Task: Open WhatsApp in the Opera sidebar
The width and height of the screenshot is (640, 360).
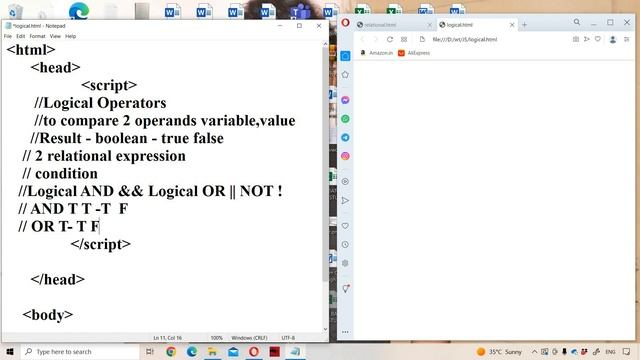Action: [345, 119]
